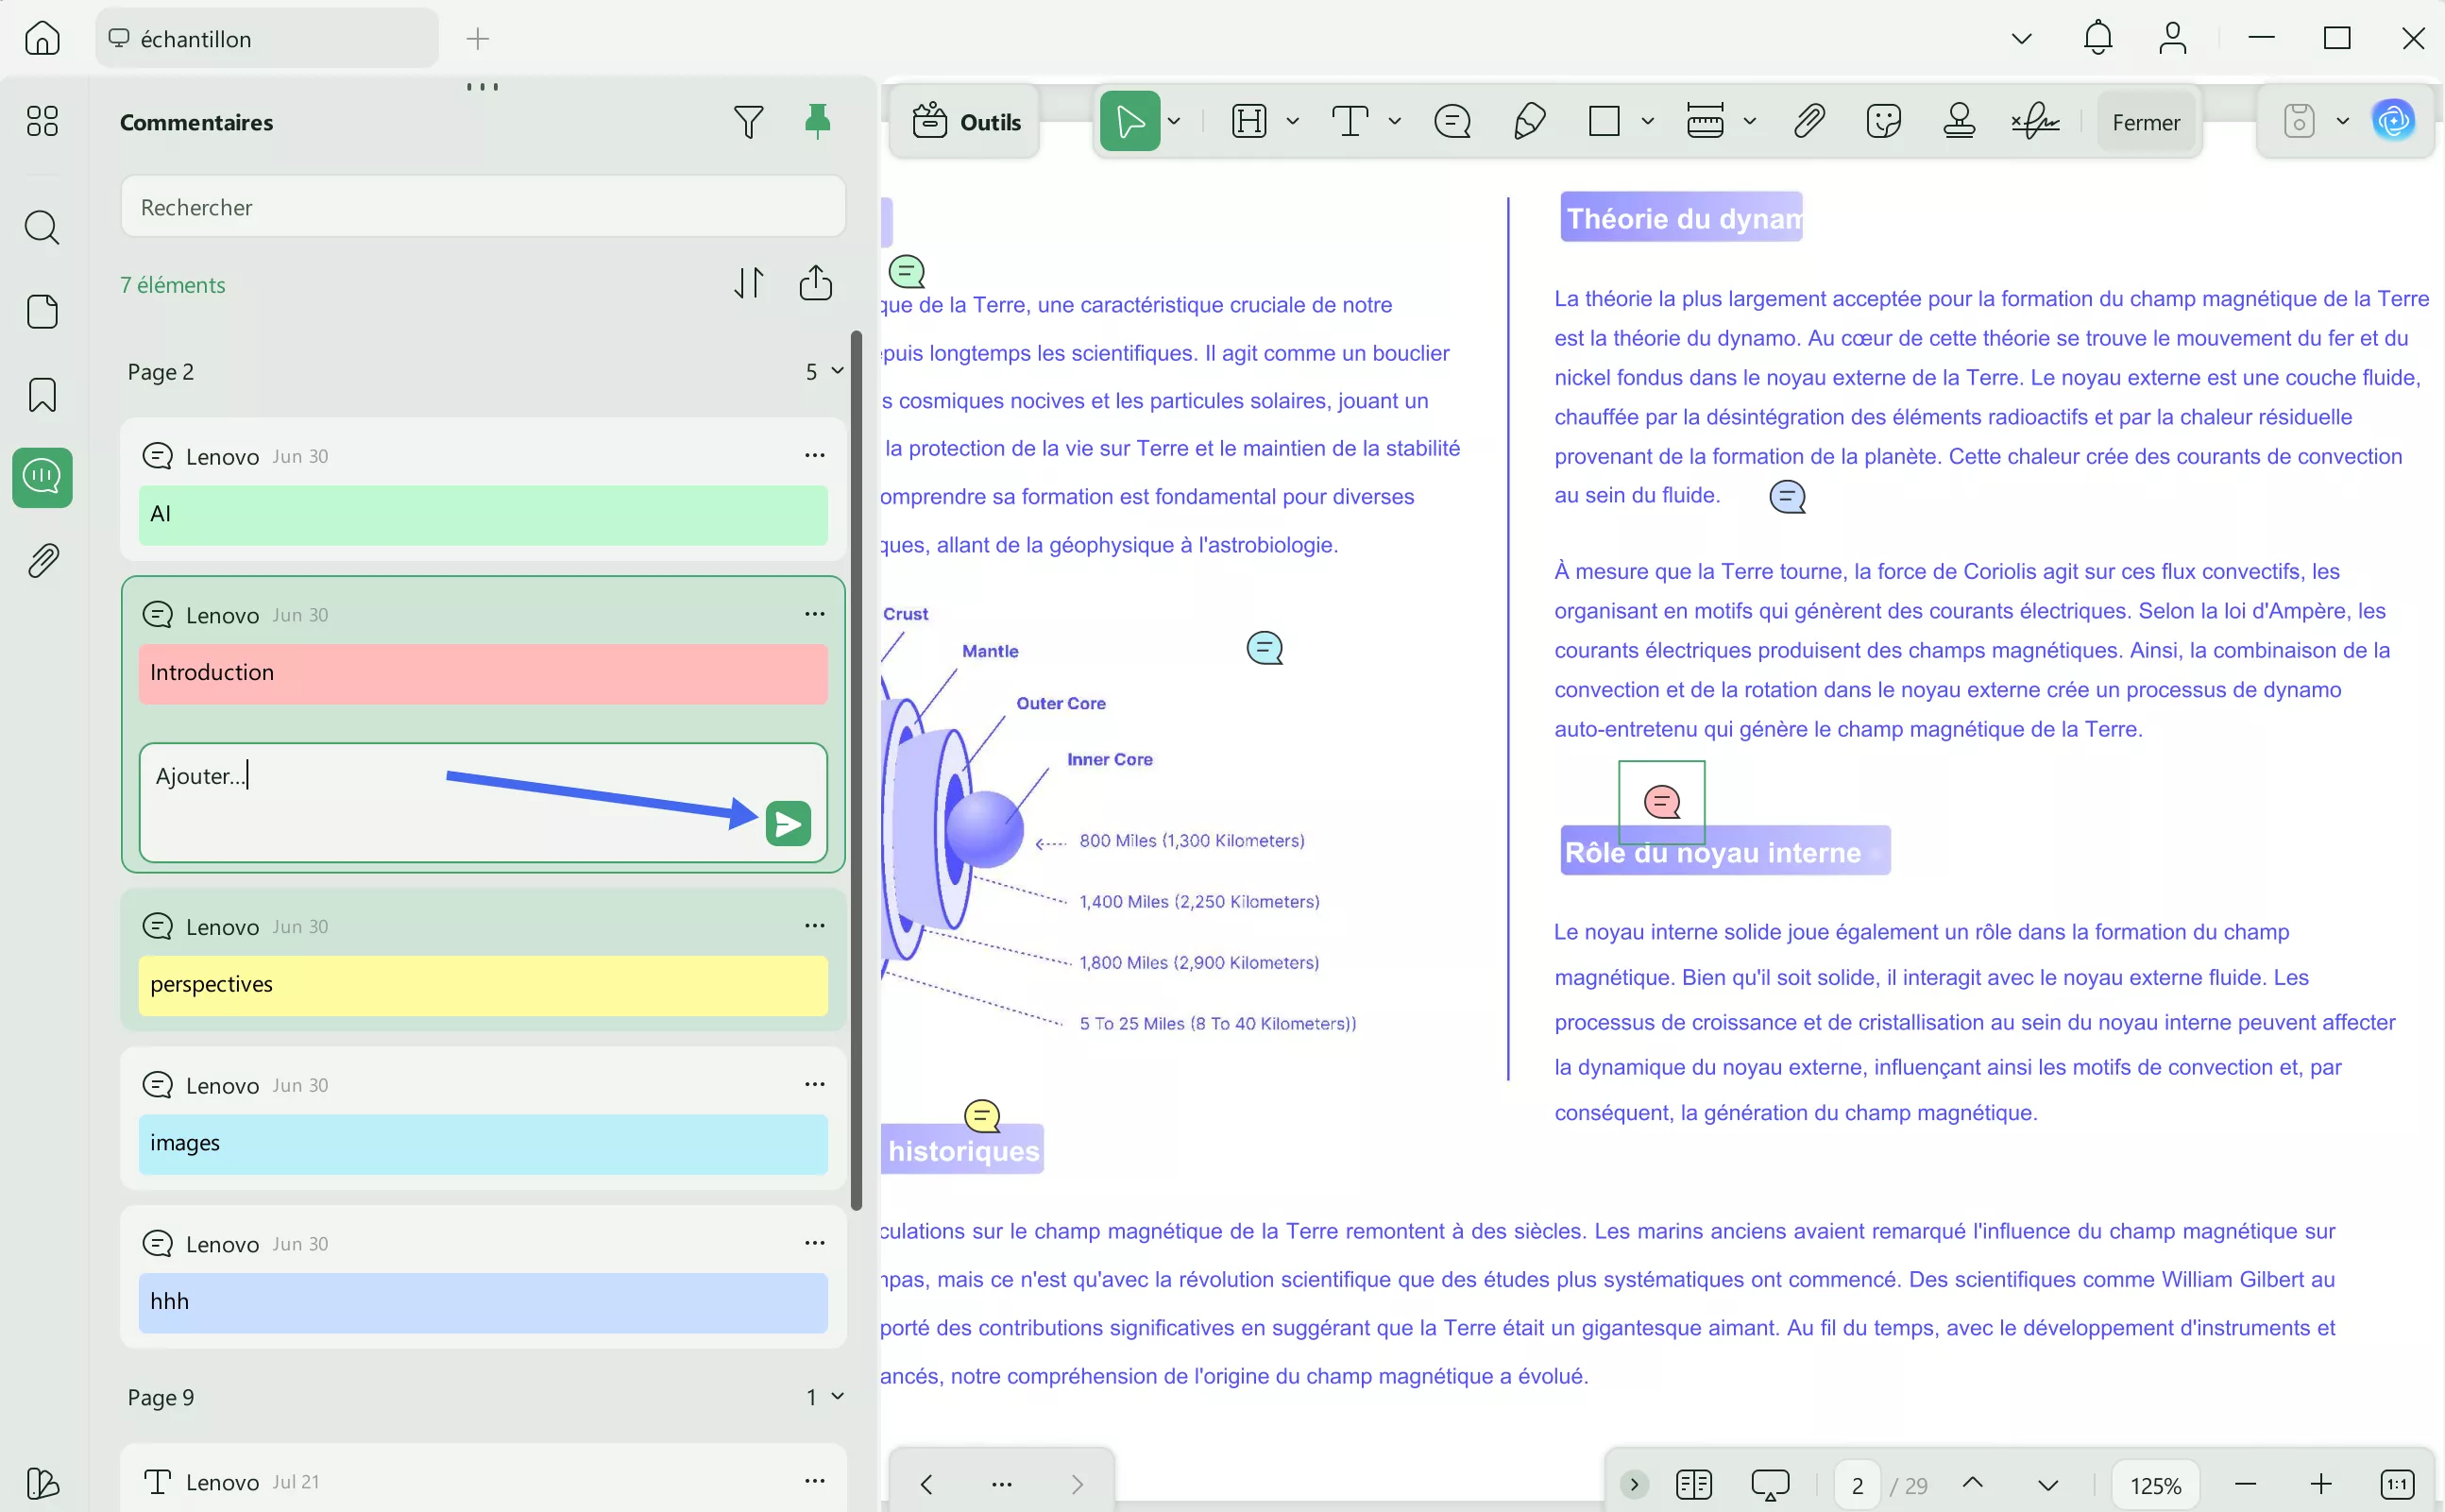Click the Outils button
2445x1512 pixels.
pos(966,122)
